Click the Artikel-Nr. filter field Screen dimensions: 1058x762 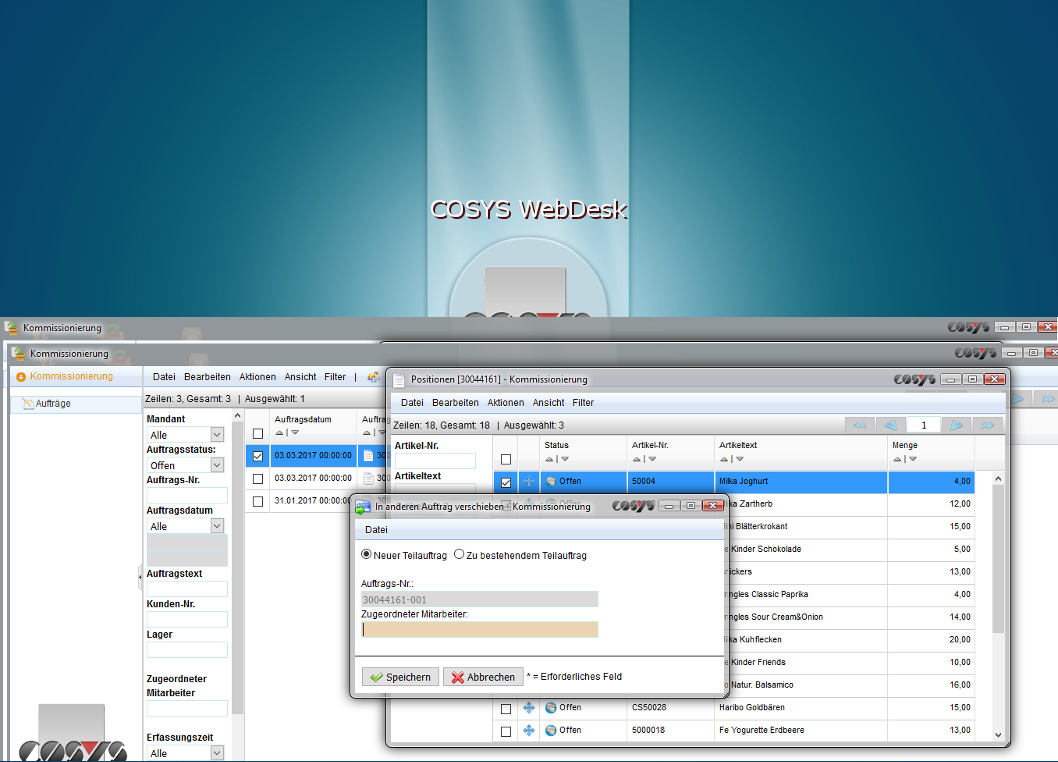[435, 461]
